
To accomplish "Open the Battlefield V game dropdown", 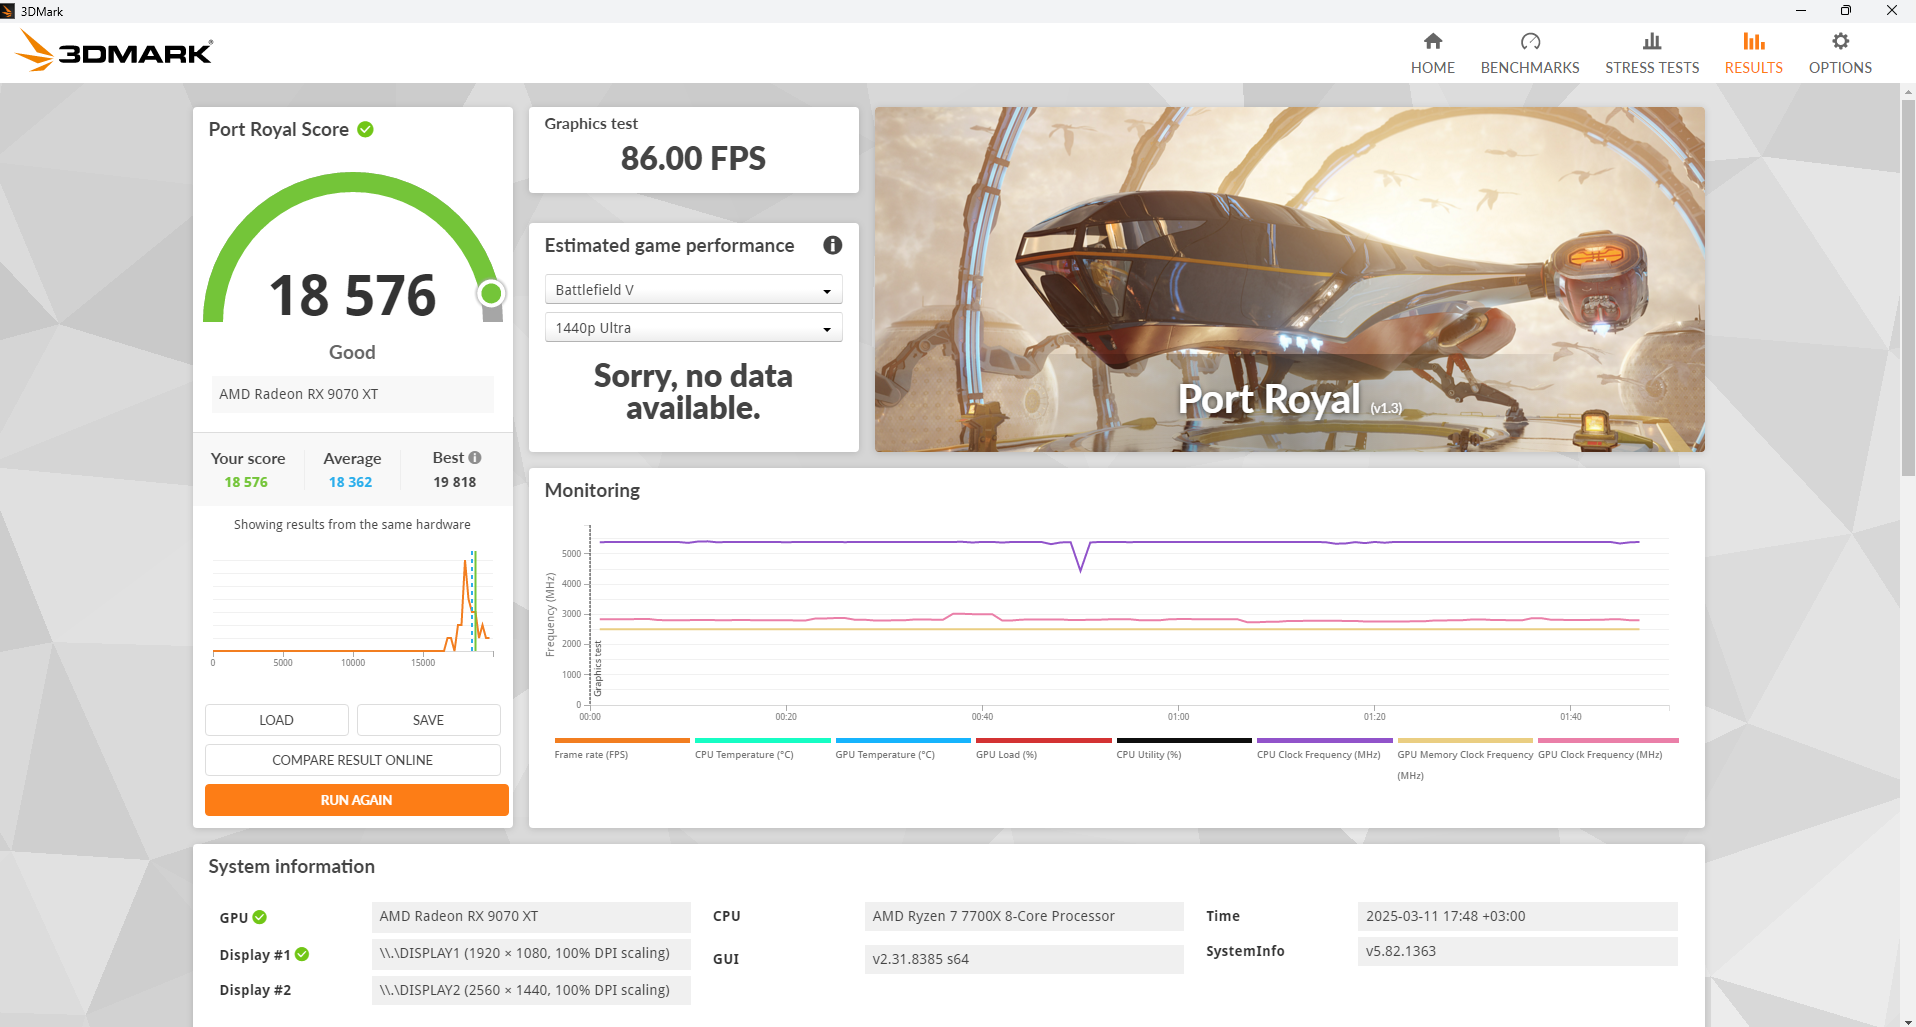I will (x=693, y=289).
